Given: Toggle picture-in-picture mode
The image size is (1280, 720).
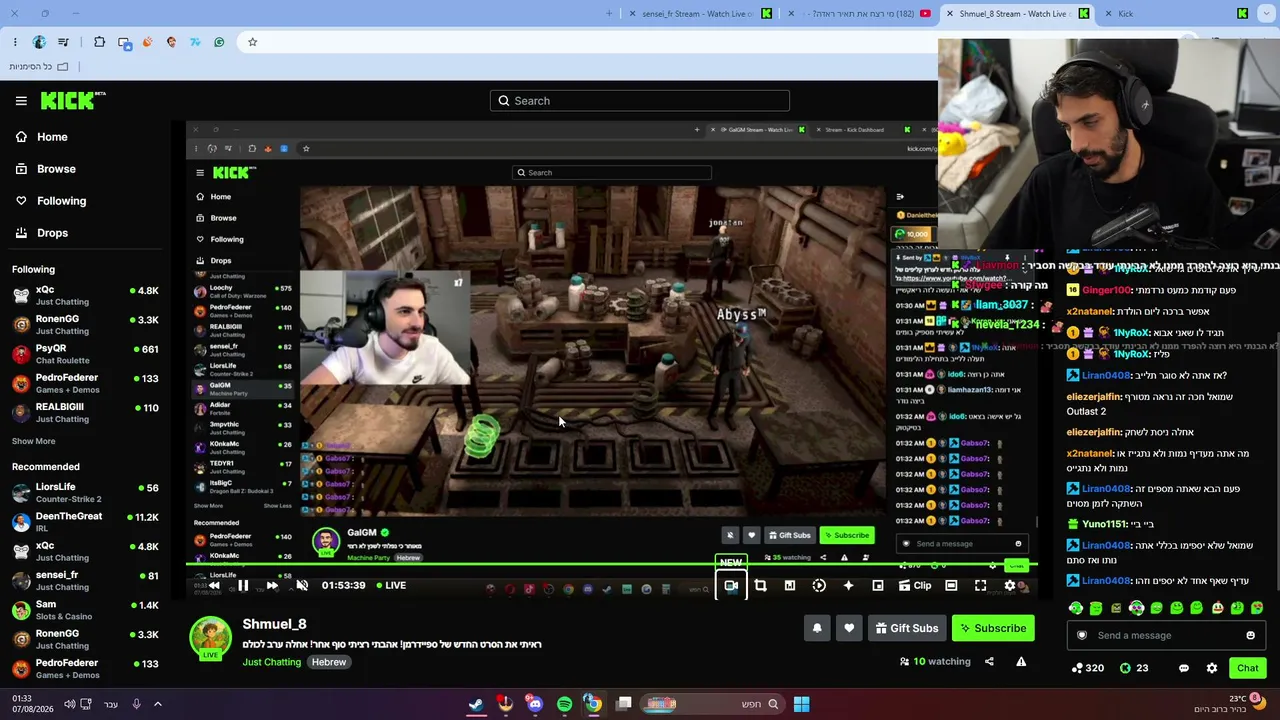Looking at the screenshot, I should (878, 586).
